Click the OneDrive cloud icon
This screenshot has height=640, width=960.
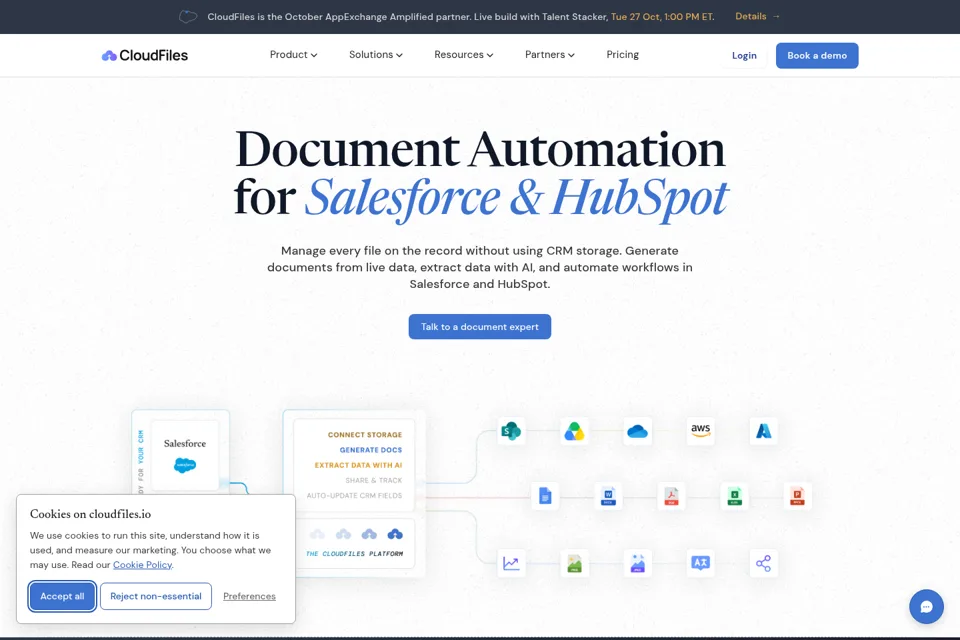coord(637,431)
